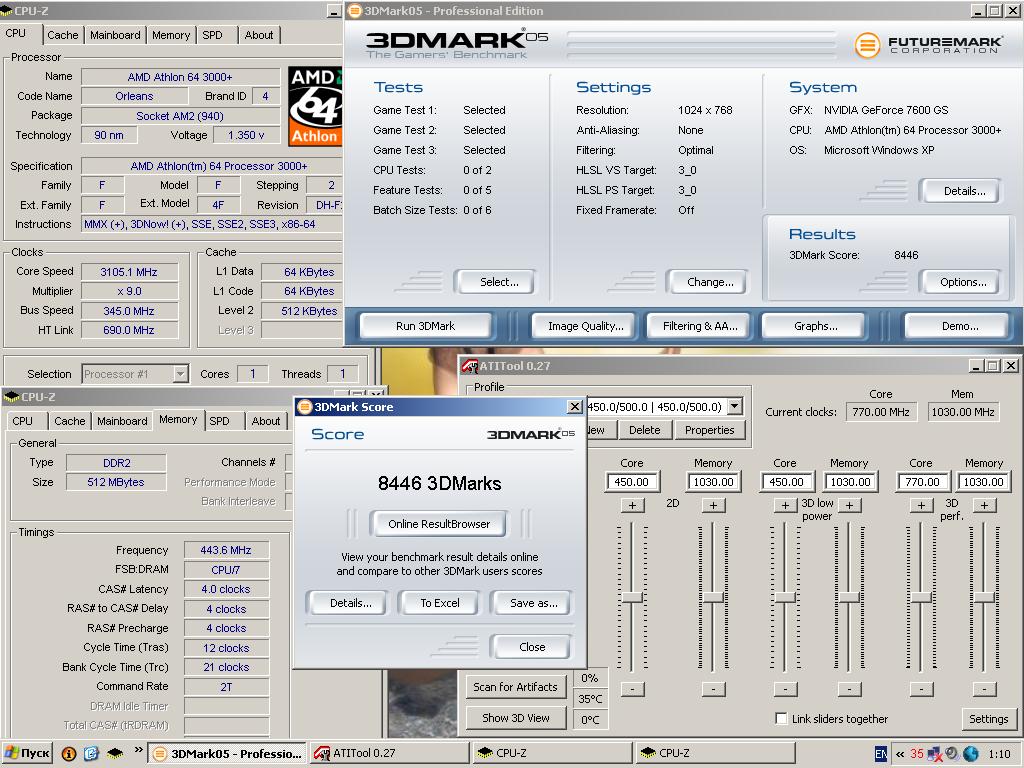Image resolution: width=1024 pixels, height=768 pixels.
Task: Click the 2D Memory 1030.00 field
Action: [x=713, y=482]
